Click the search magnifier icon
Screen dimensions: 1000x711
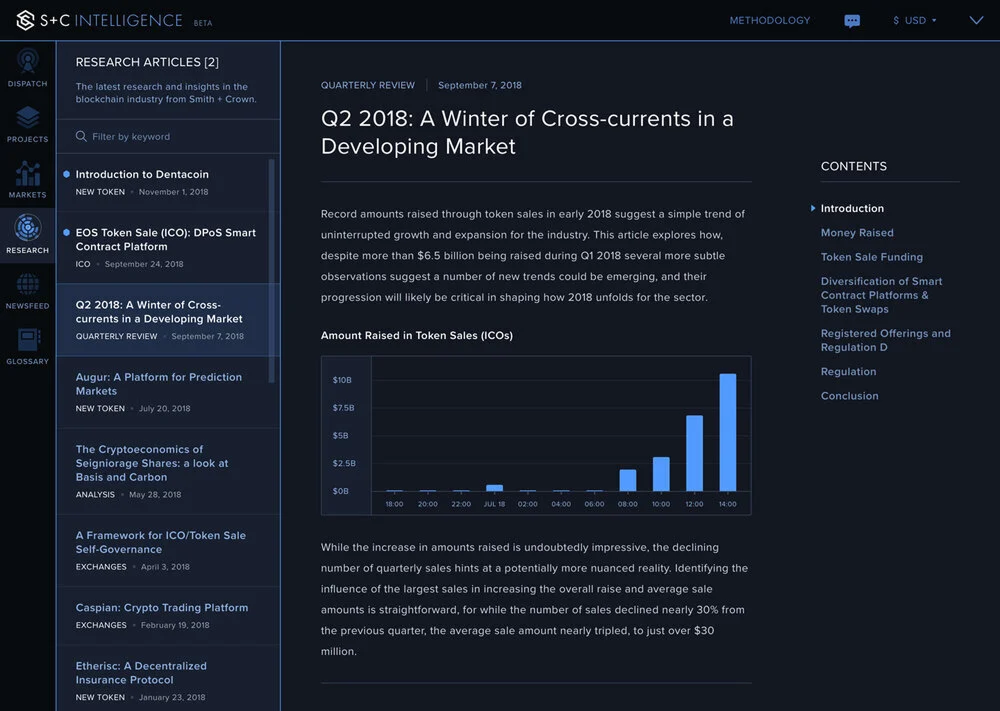(x=81, y=136)
